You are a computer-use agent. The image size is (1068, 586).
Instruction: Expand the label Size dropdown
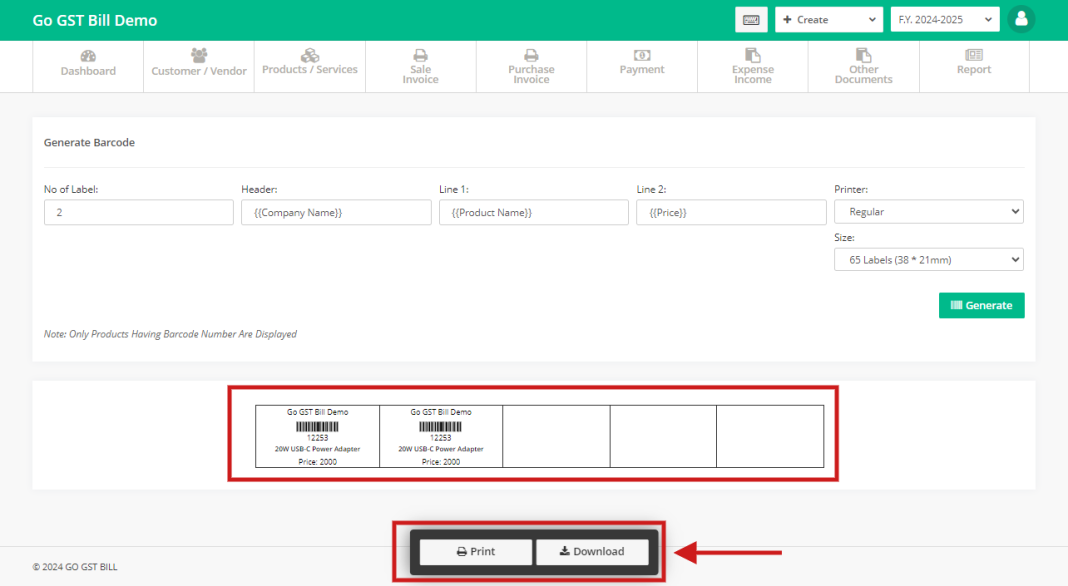pos(928,259)
